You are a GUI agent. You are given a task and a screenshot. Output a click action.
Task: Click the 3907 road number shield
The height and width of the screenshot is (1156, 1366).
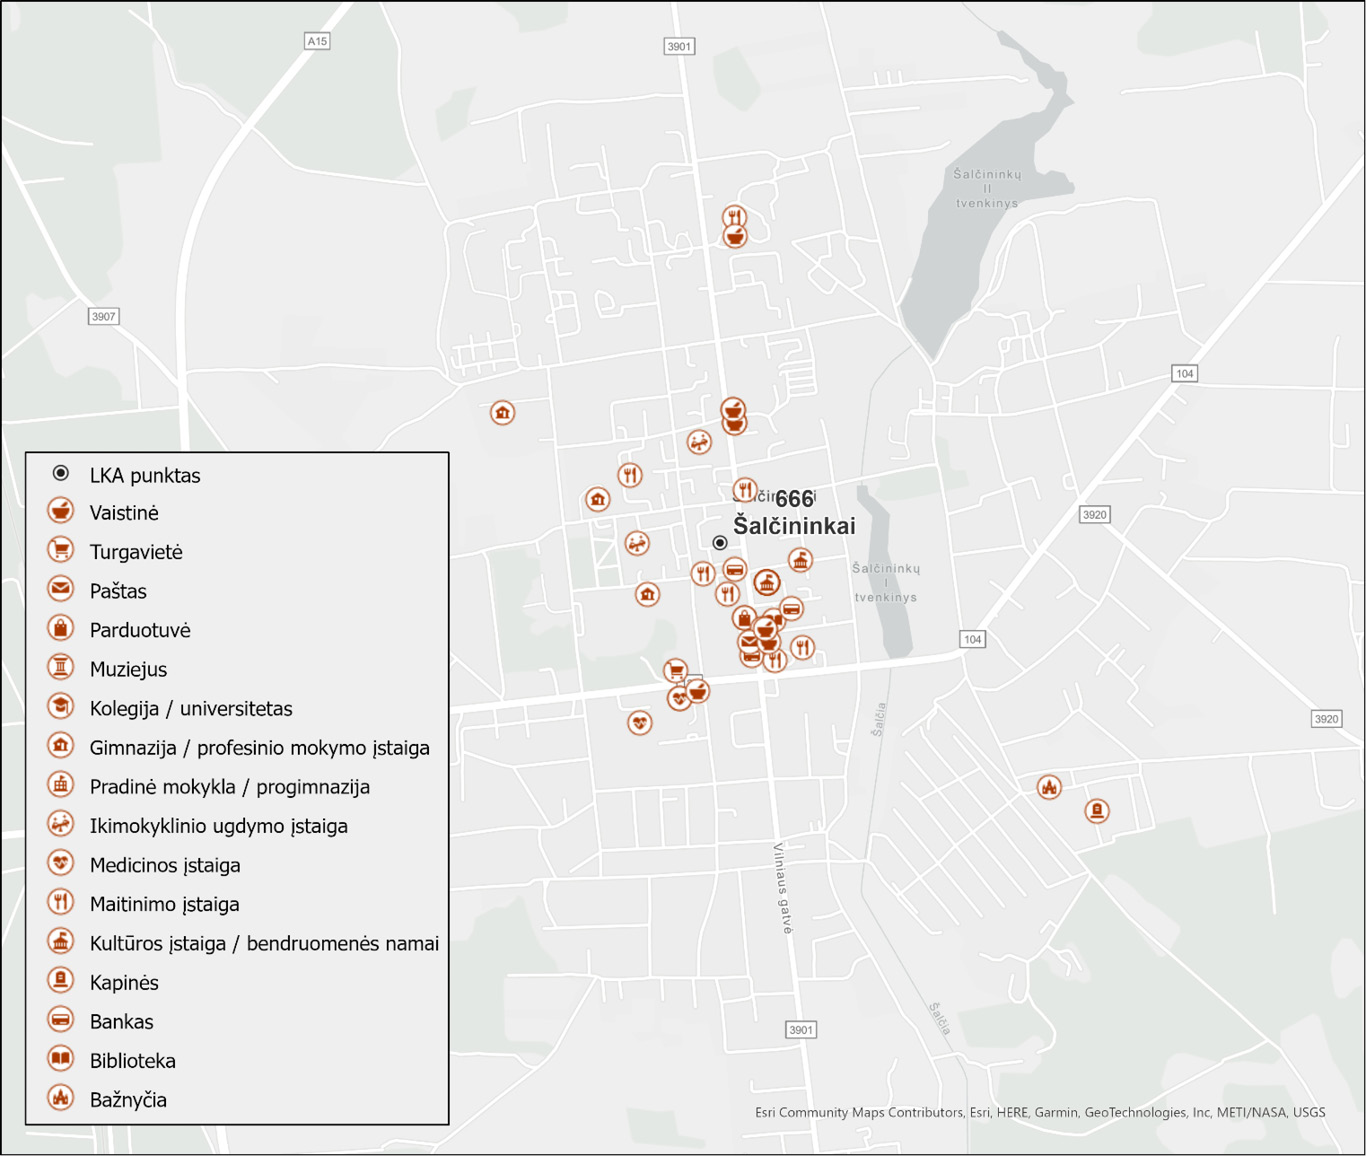(x=103, y=316)
